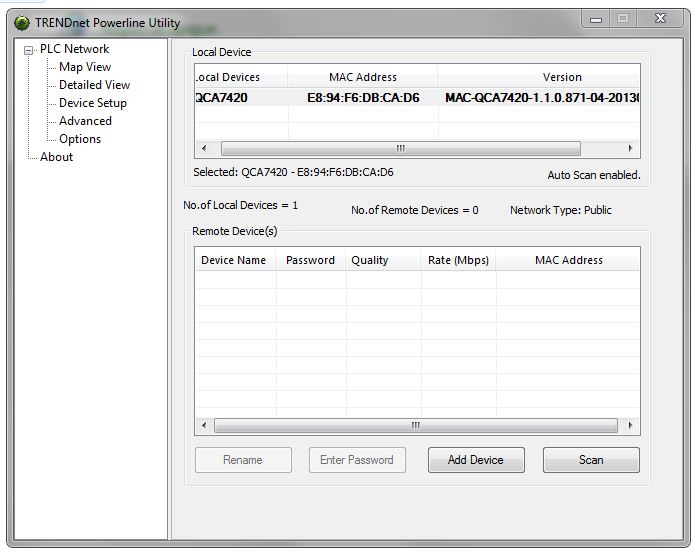Open the Advanced tree item
The height and width of the screenshot is (554, 694).
pos(85,121)
